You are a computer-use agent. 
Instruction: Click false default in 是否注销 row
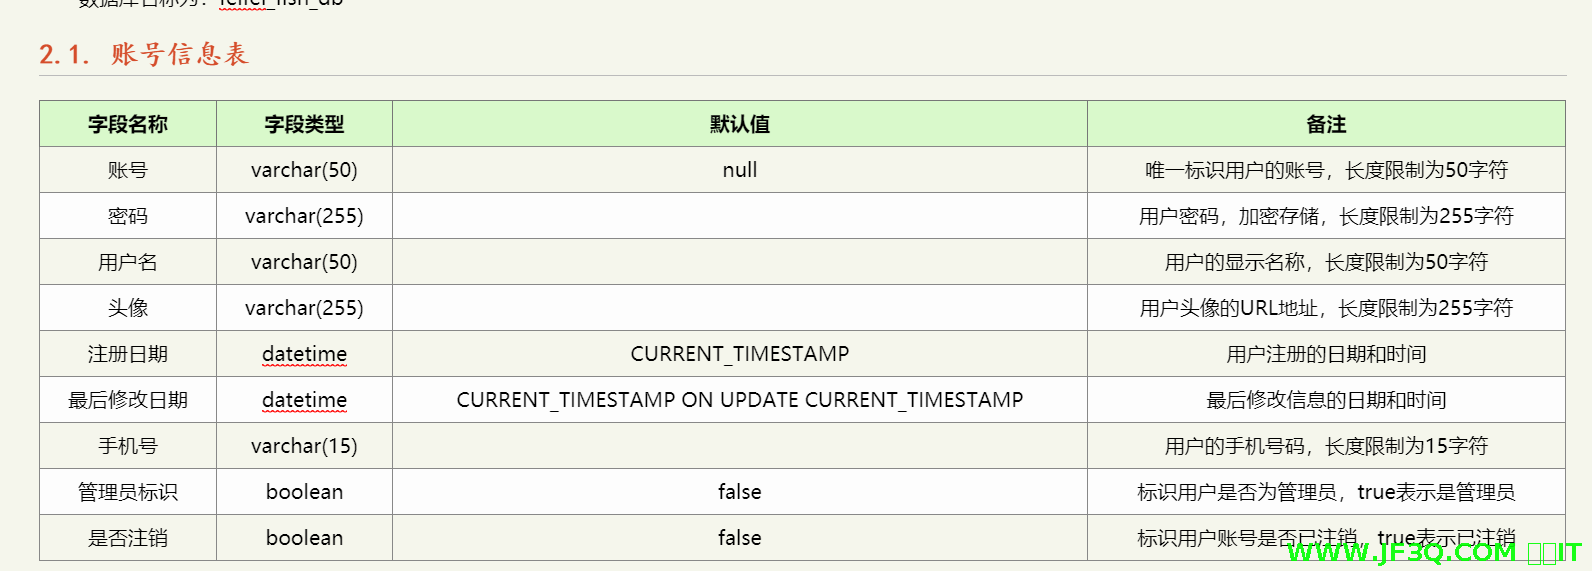739,538
